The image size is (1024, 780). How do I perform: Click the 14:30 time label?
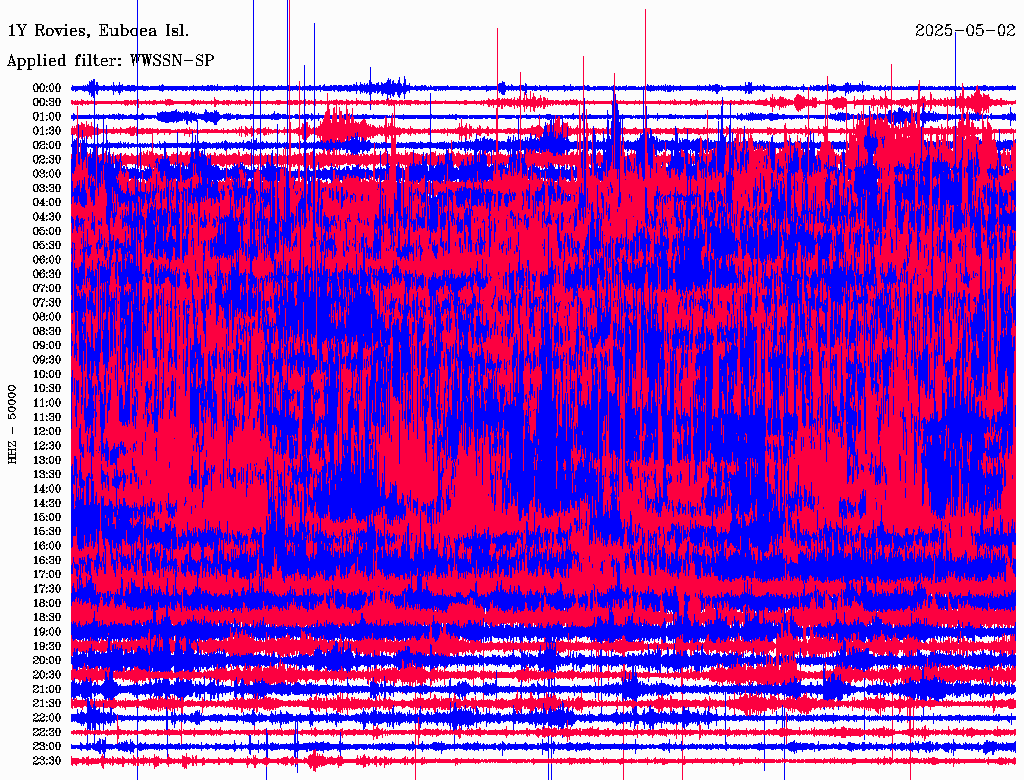[47, 503]
